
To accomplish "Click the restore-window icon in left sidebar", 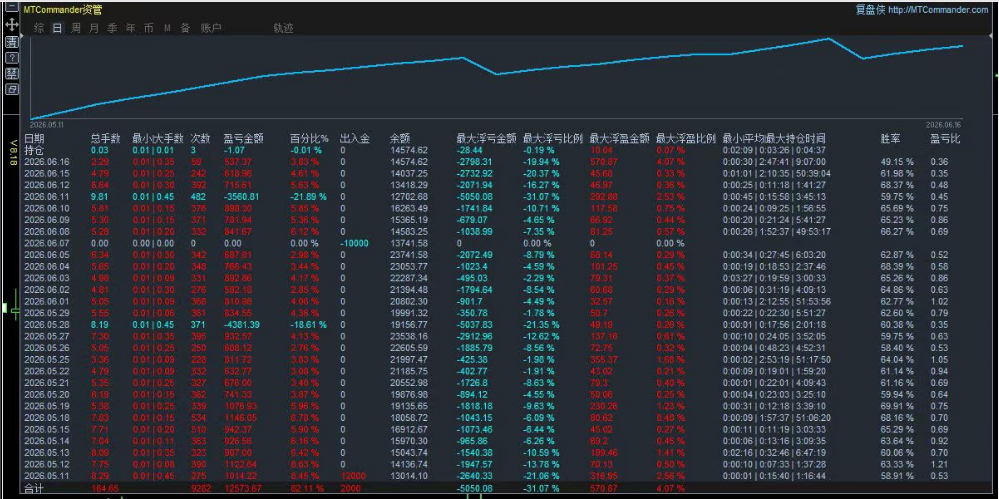I will (11, 90).
